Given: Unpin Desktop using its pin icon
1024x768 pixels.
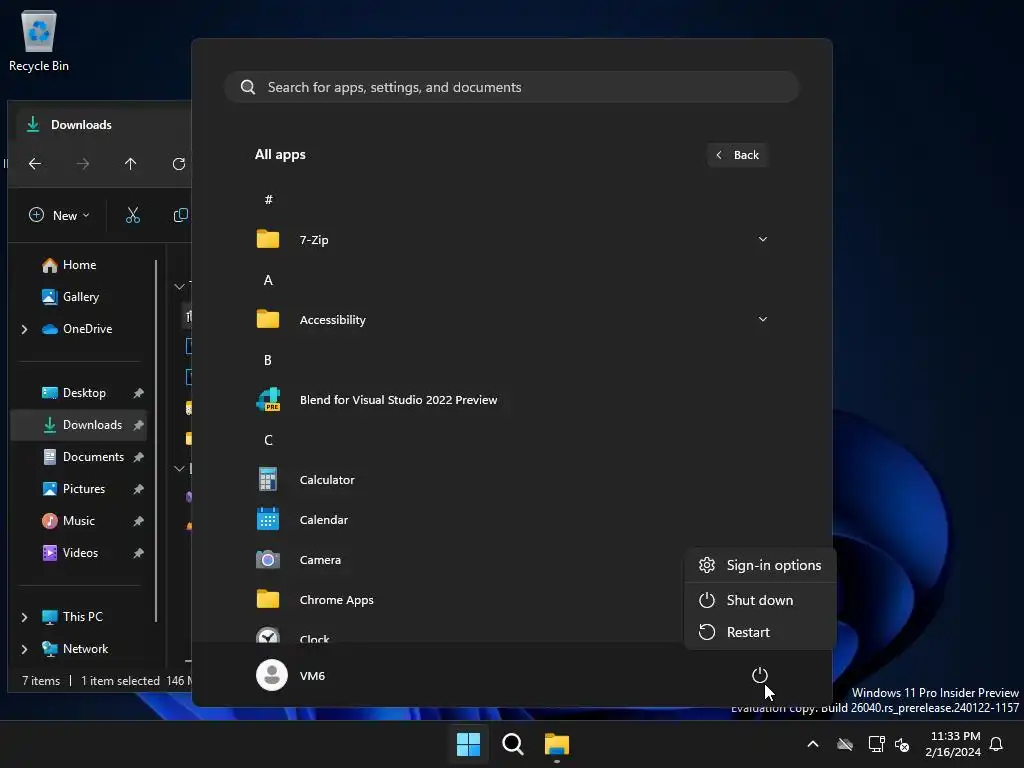Looking at the screenshot, I should pos(138,393).
